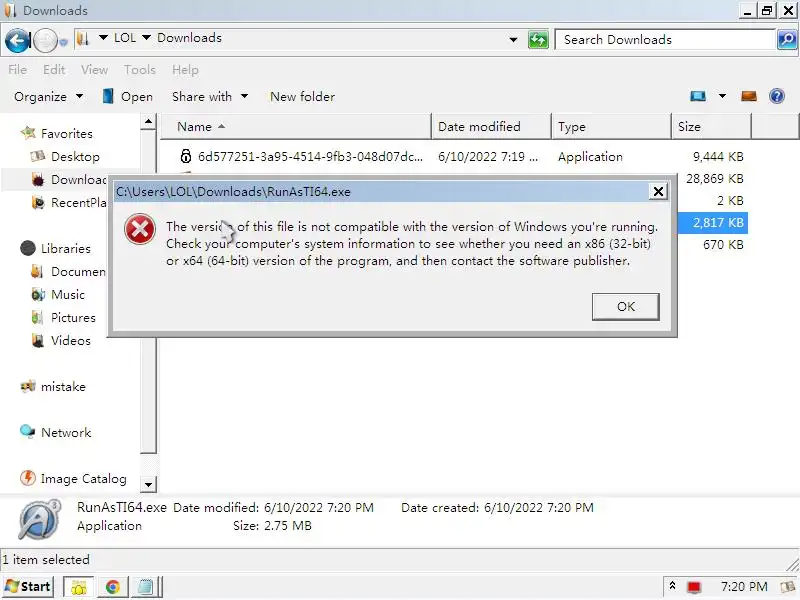Click the search magnifier icon
This screenshot has width=800, height=600.
(x=787, y=39)
